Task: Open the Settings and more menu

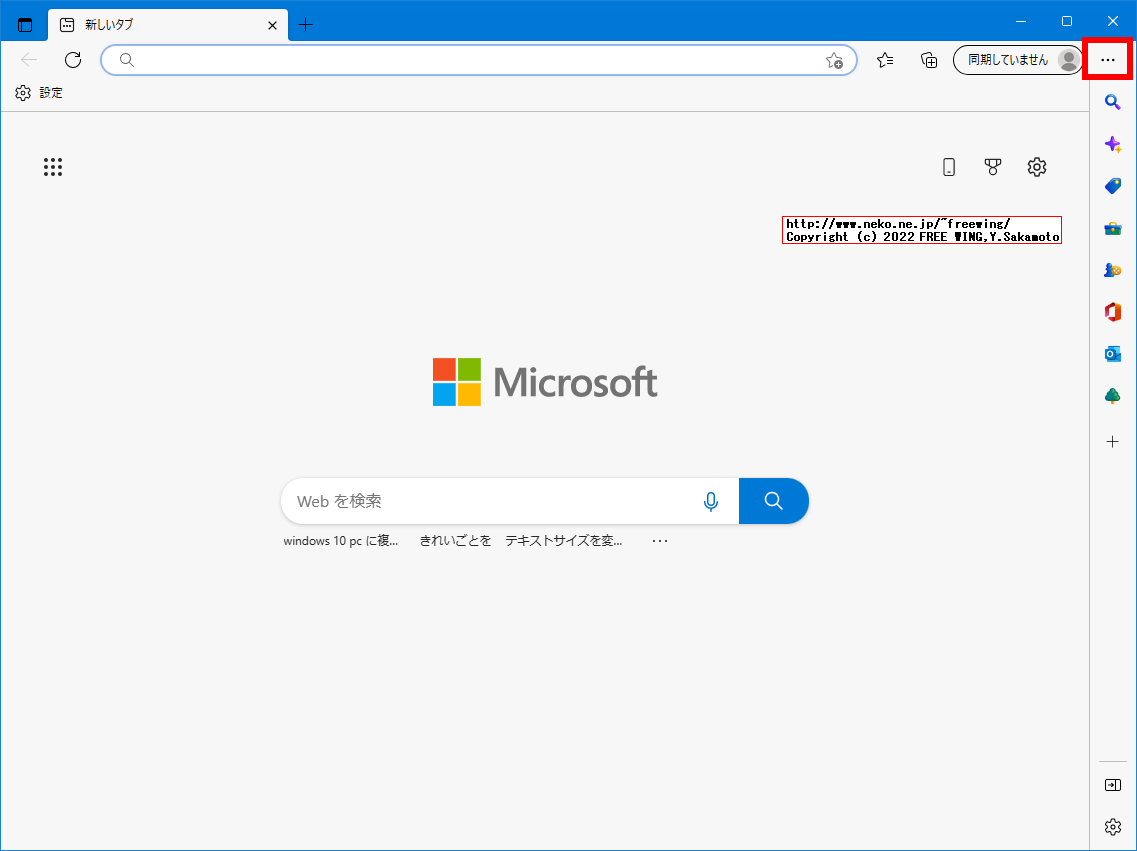Action: coord(1107,60)
